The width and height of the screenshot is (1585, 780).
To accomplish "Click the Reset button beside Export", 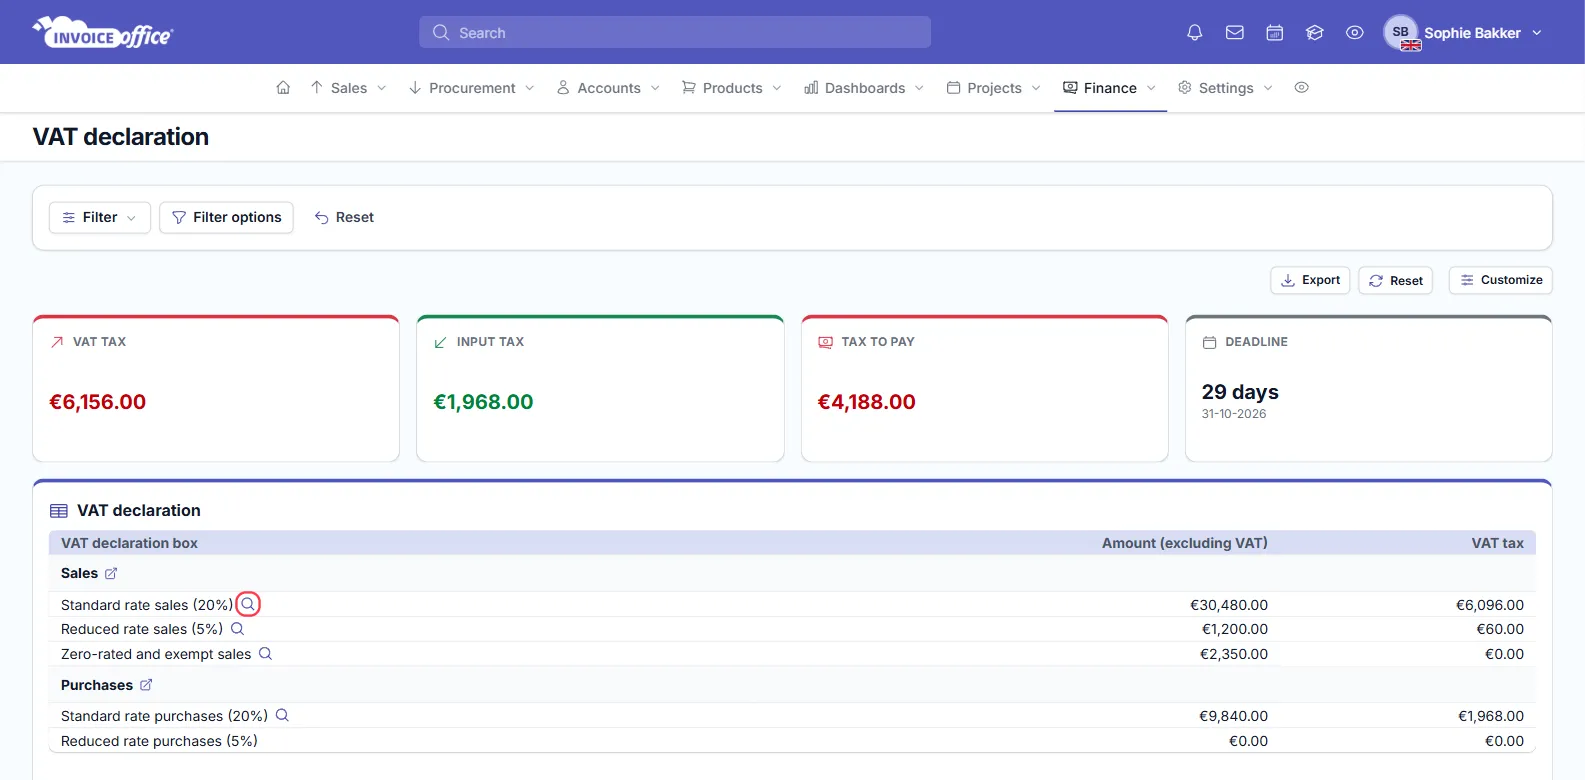I will click(1395, 280).
